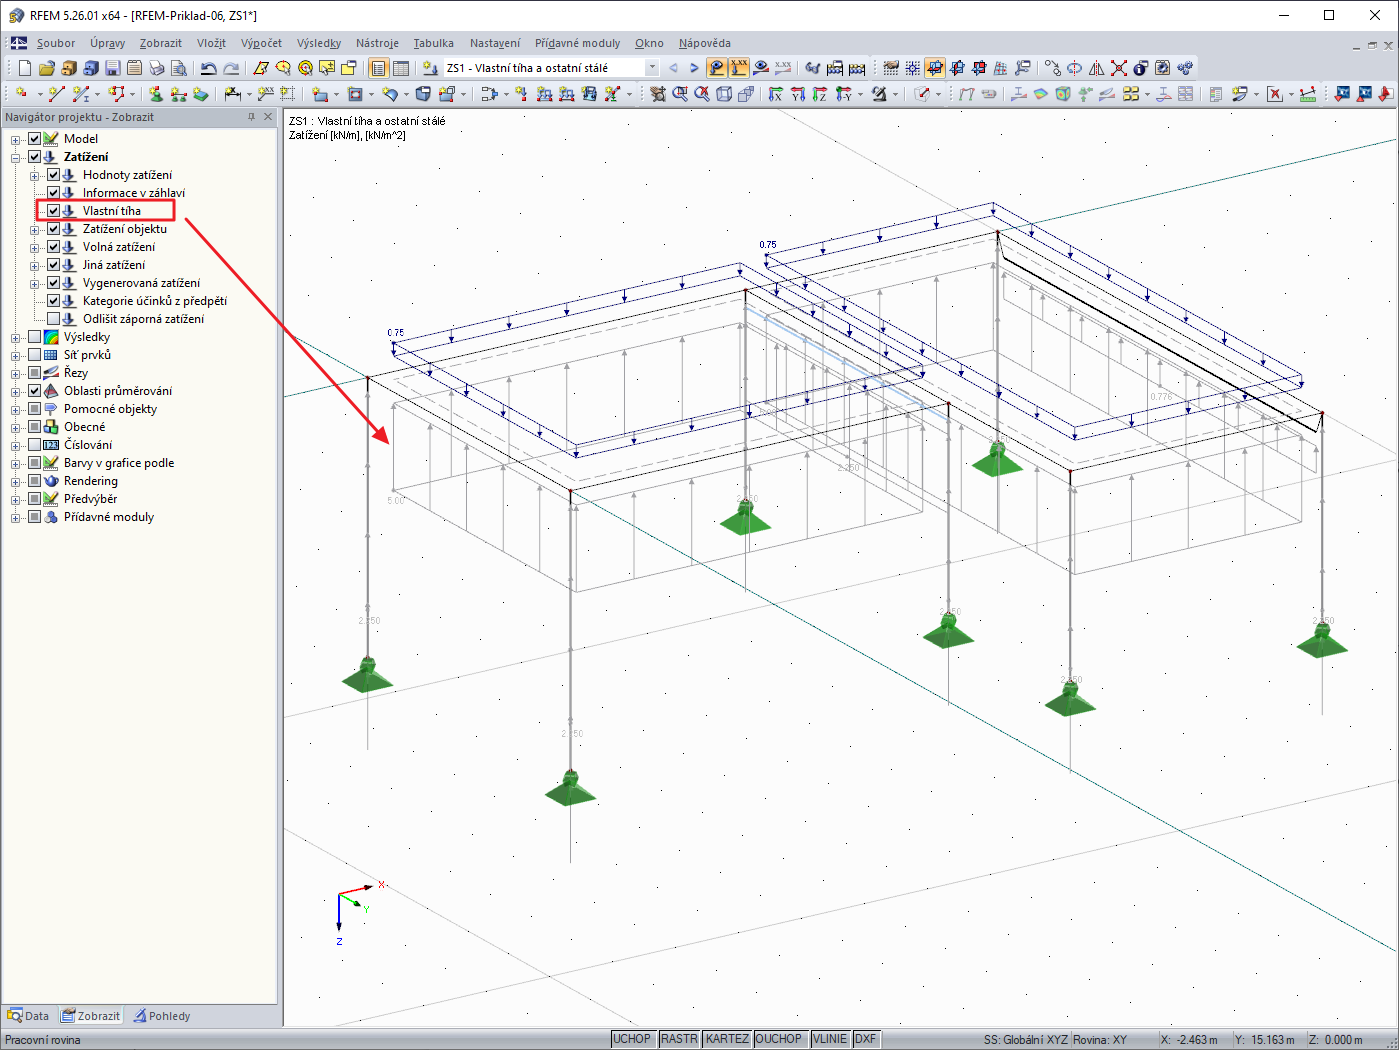Select Barvy v grafice podle item
This screenshot has width=1399, height=1050.
(119, 463)
